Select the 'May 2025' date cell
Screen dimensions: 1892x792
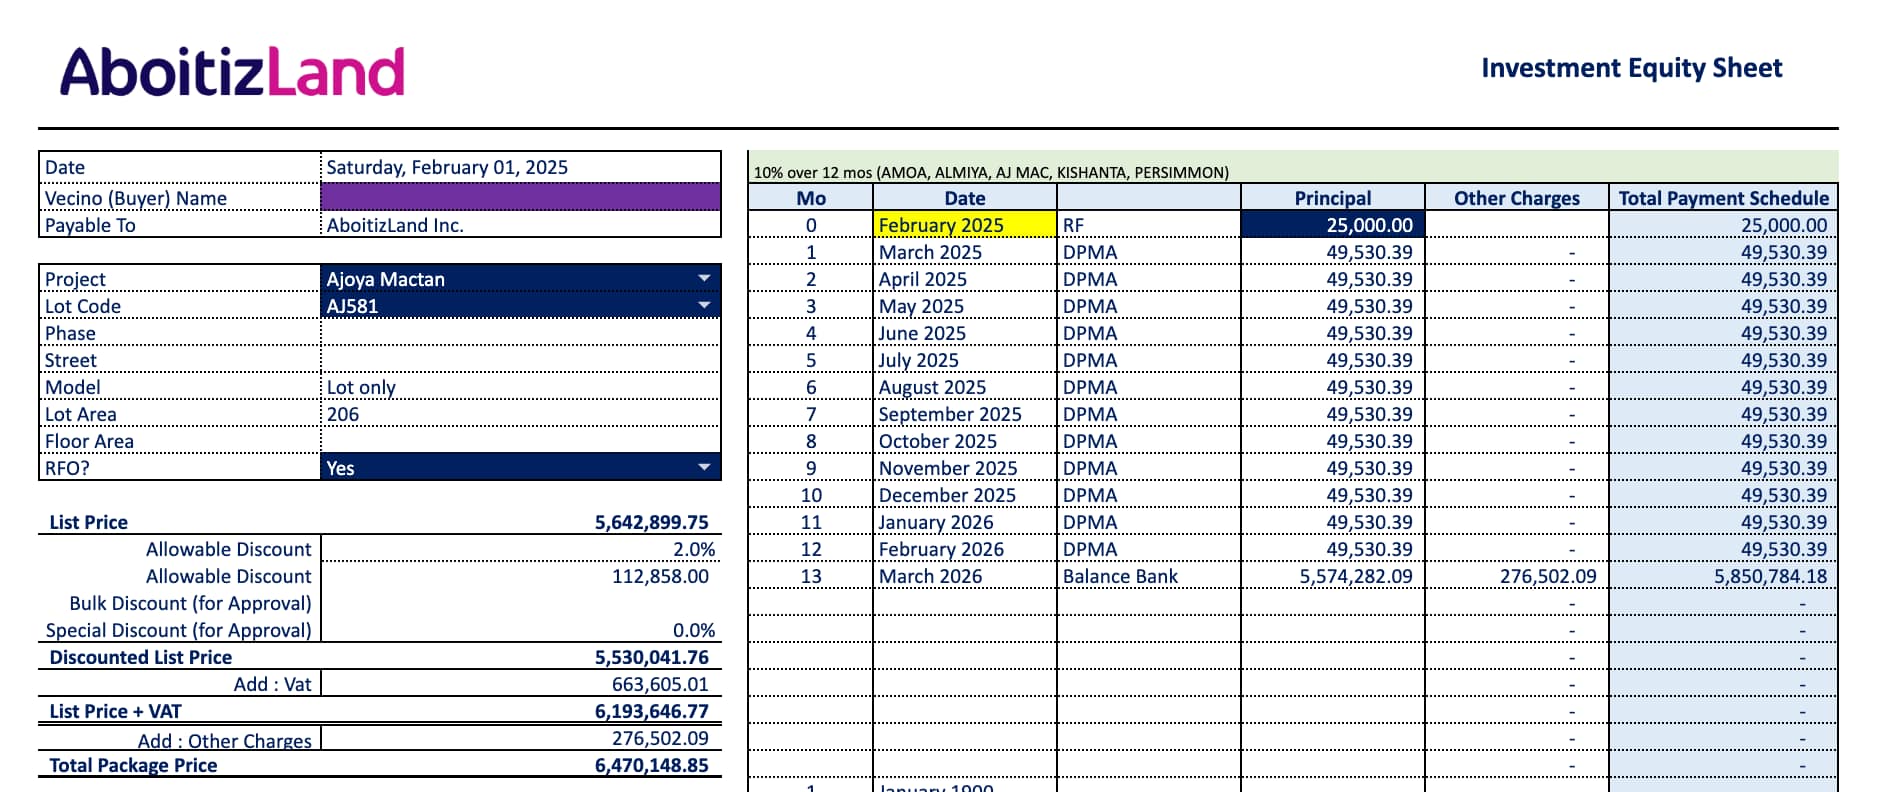click(964, 306)
